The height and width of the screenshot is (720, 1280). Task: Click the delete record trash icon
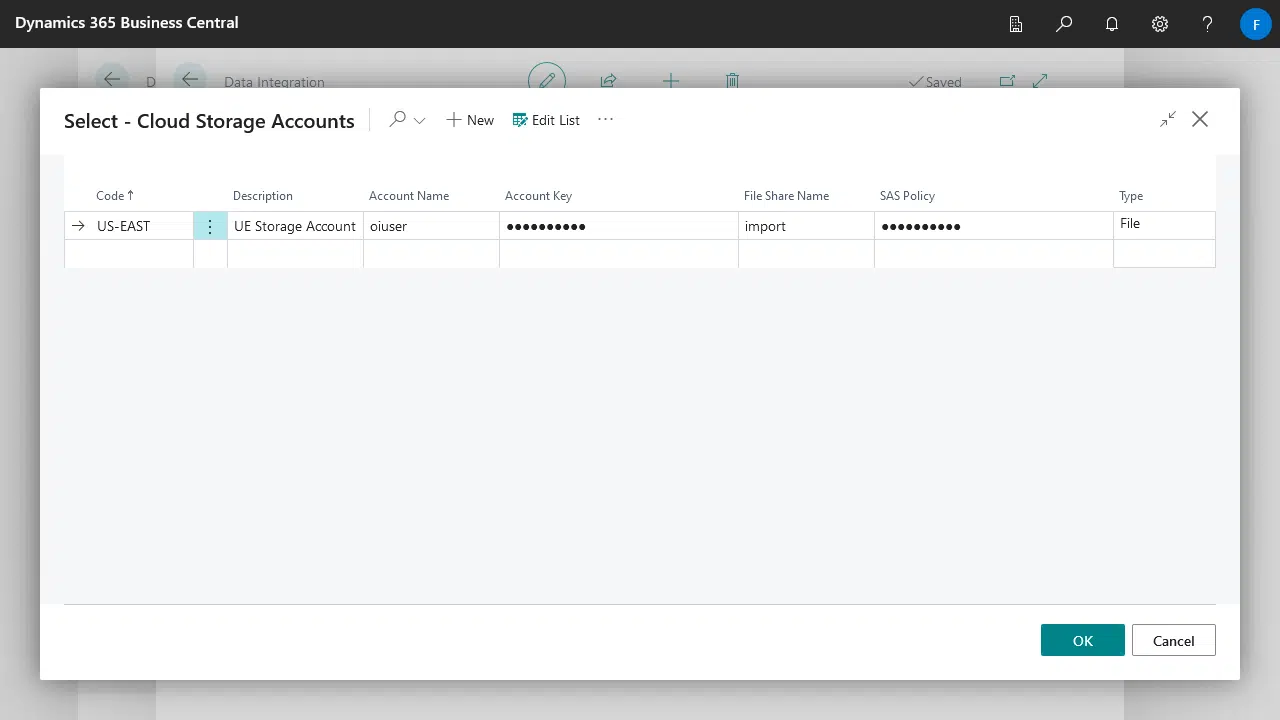tap(732, 81)
